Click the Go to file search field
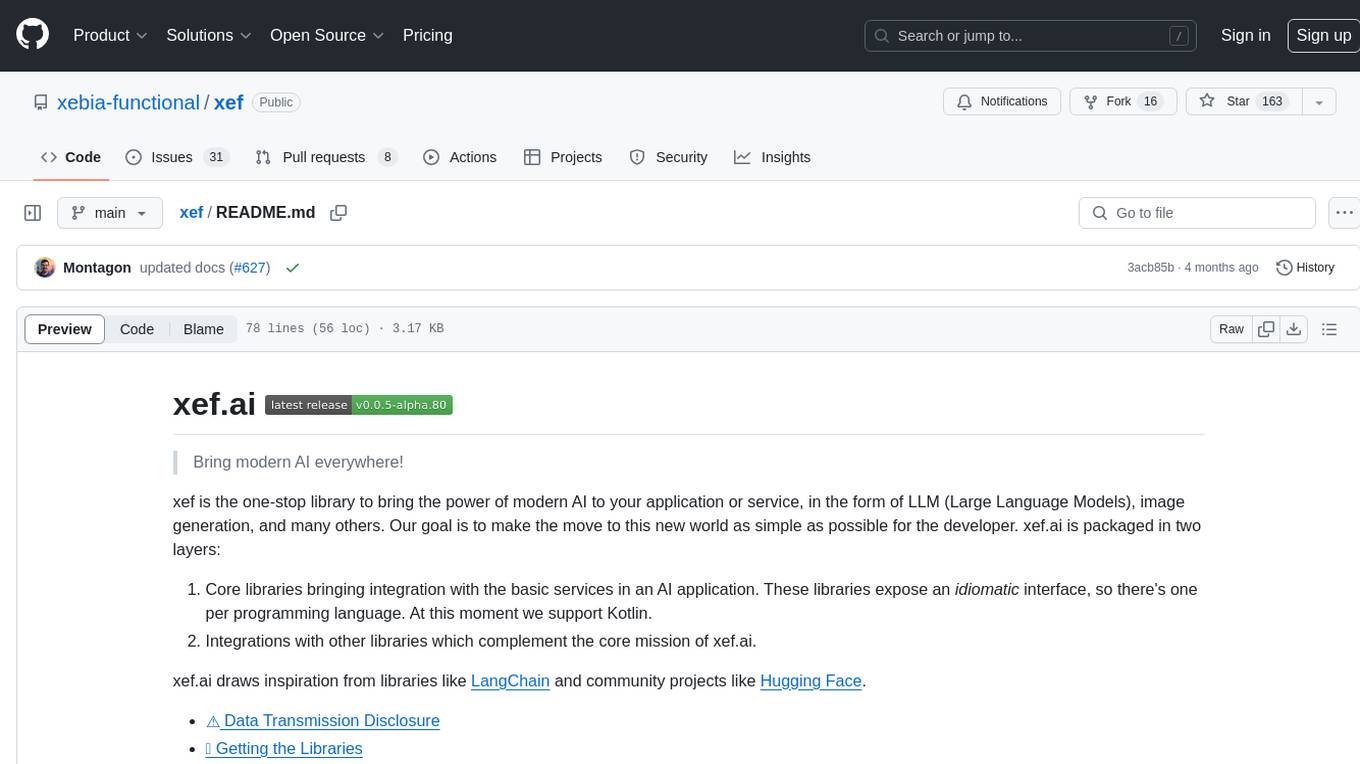Screen dimensions: 1360x764 click(1197, 213)
